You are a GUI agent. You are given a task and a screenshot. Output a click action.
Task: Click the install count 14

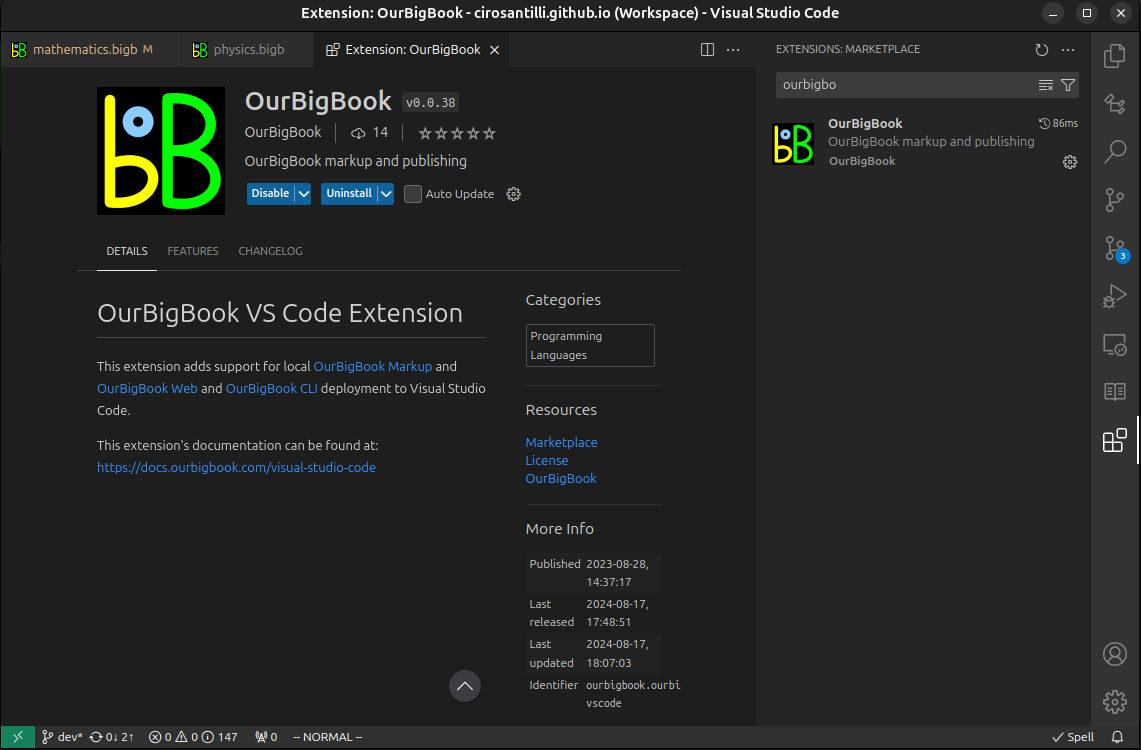[370, 132]
